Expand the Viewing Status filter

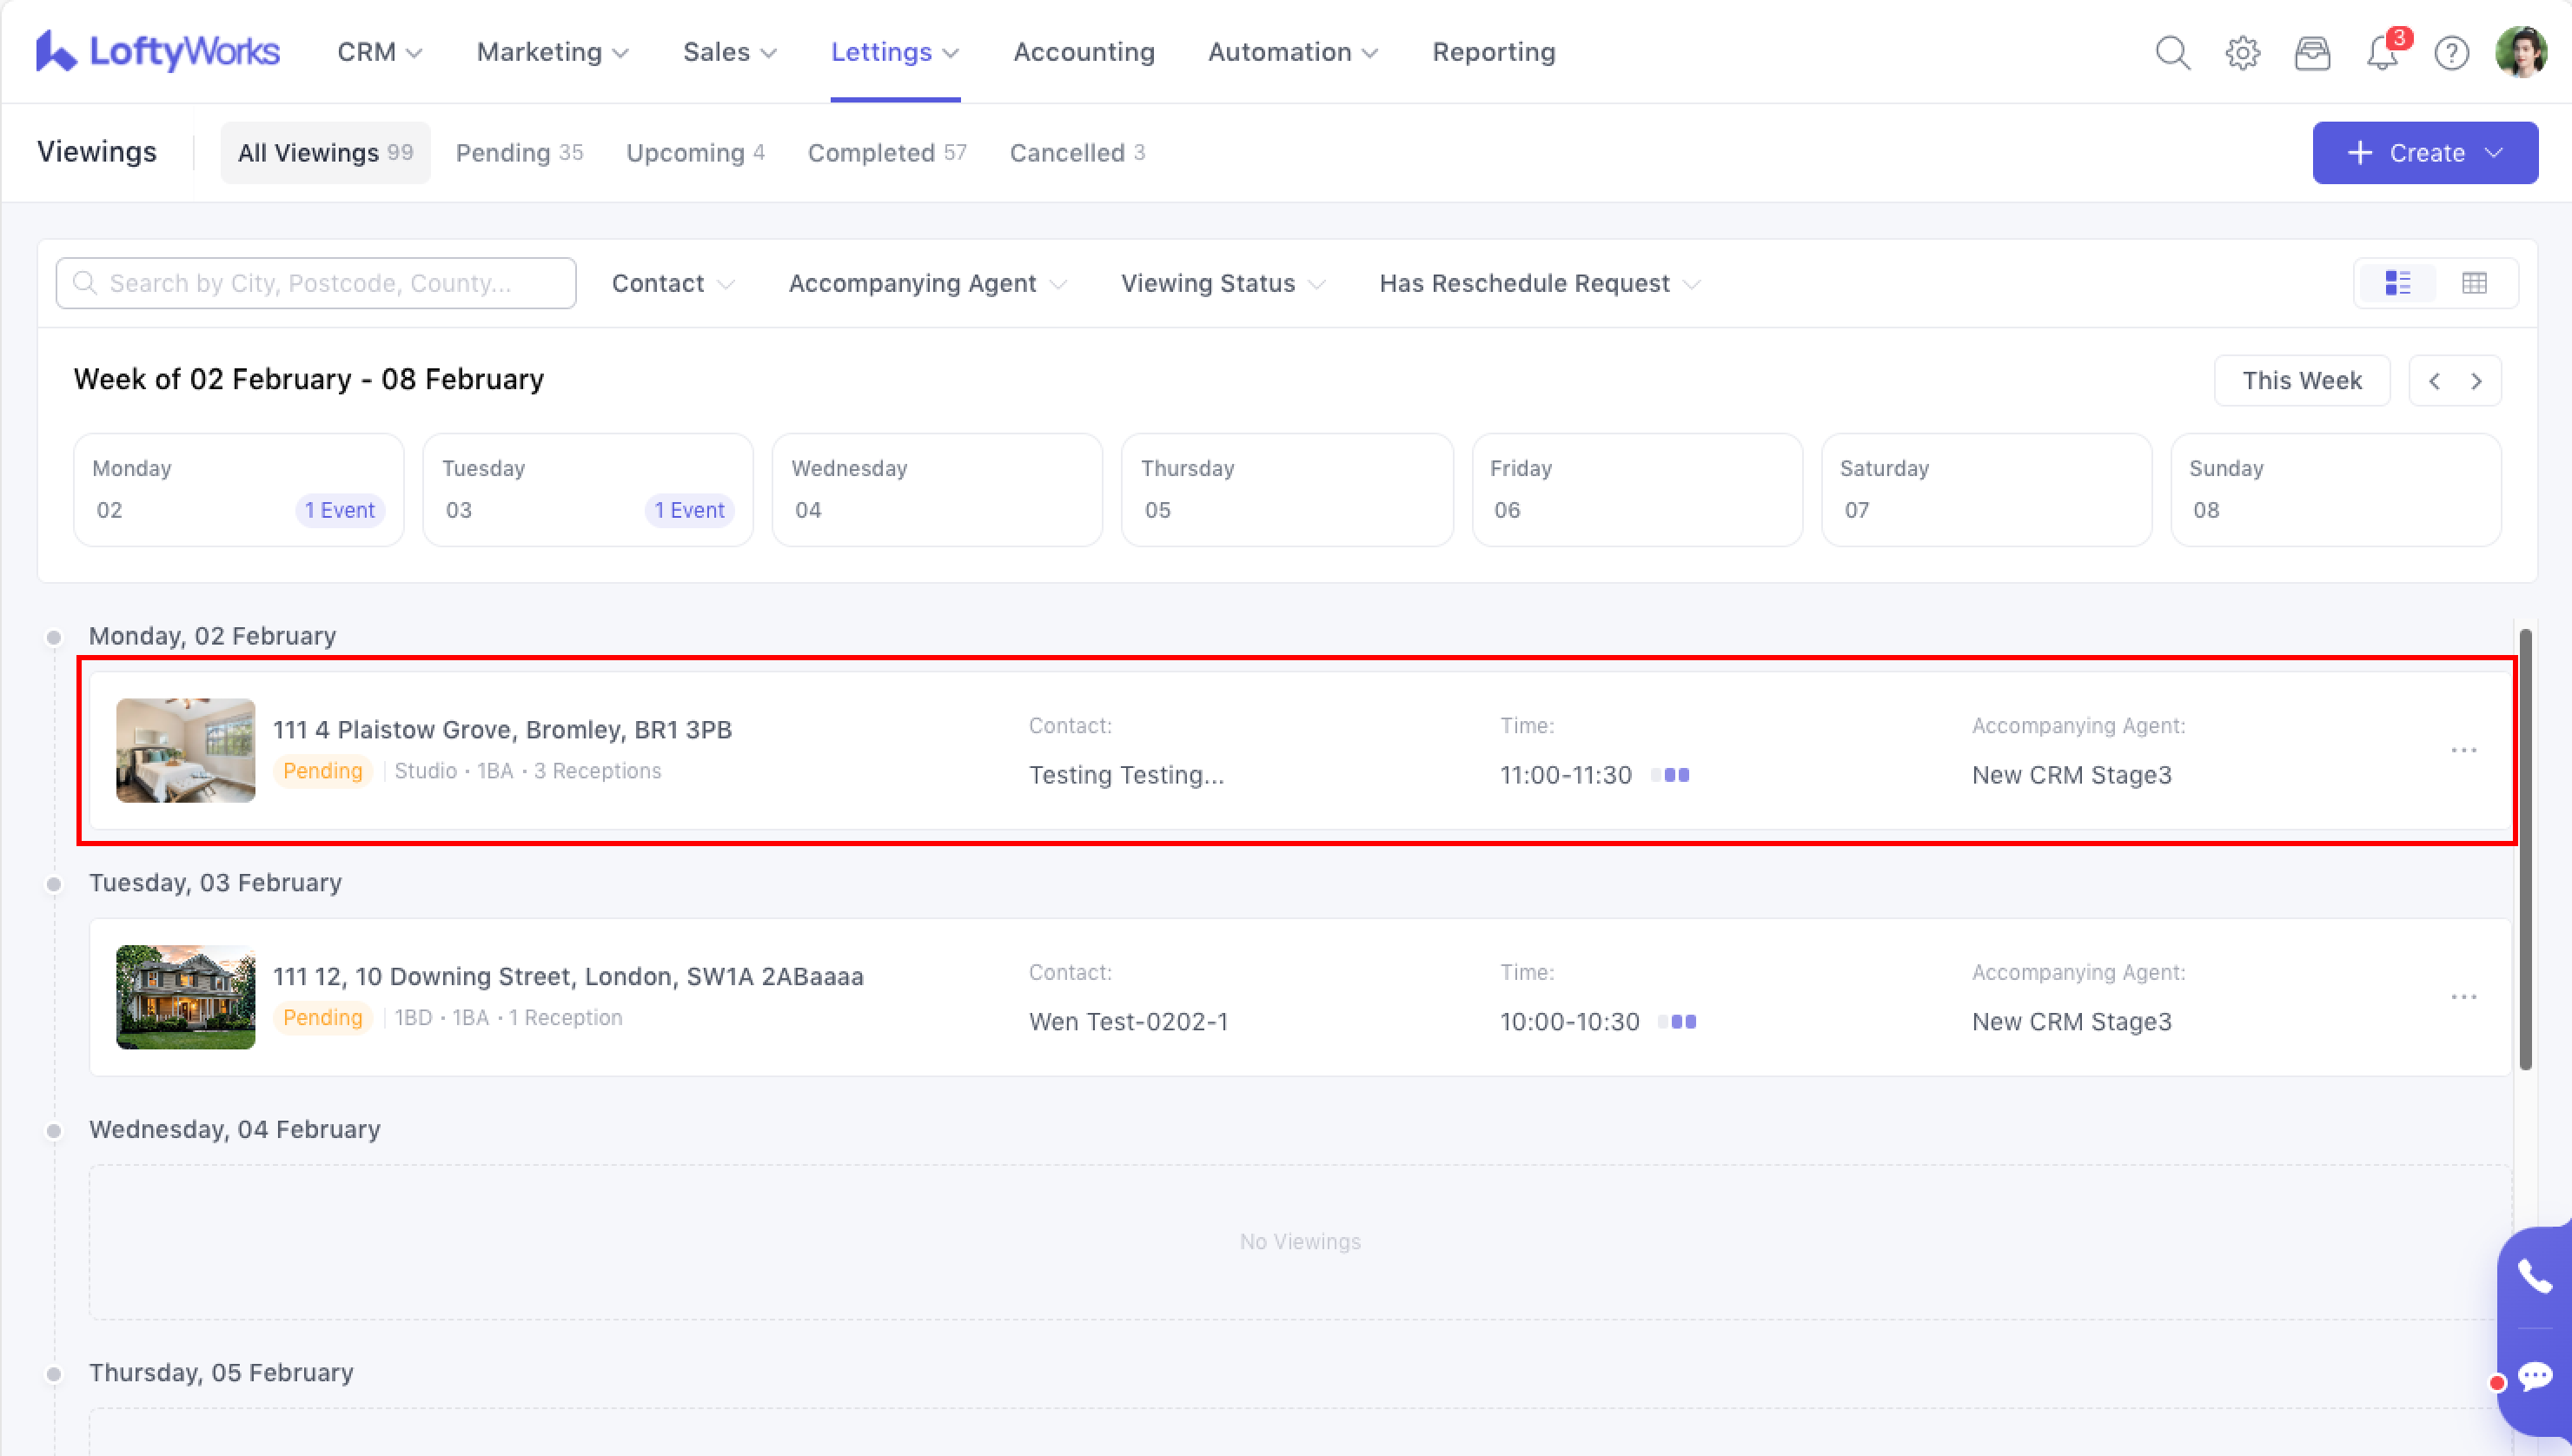tap(1222, 284)
